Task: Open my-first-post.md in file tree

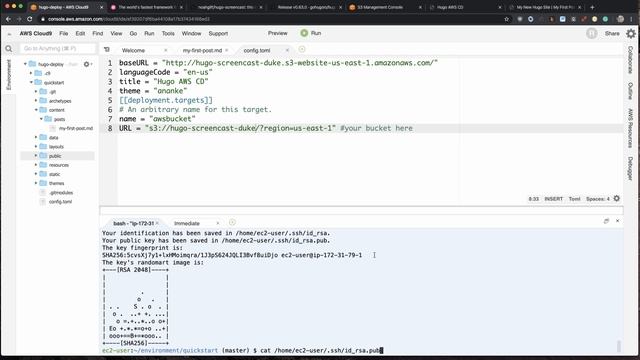Action: click(x=76, y=128)
